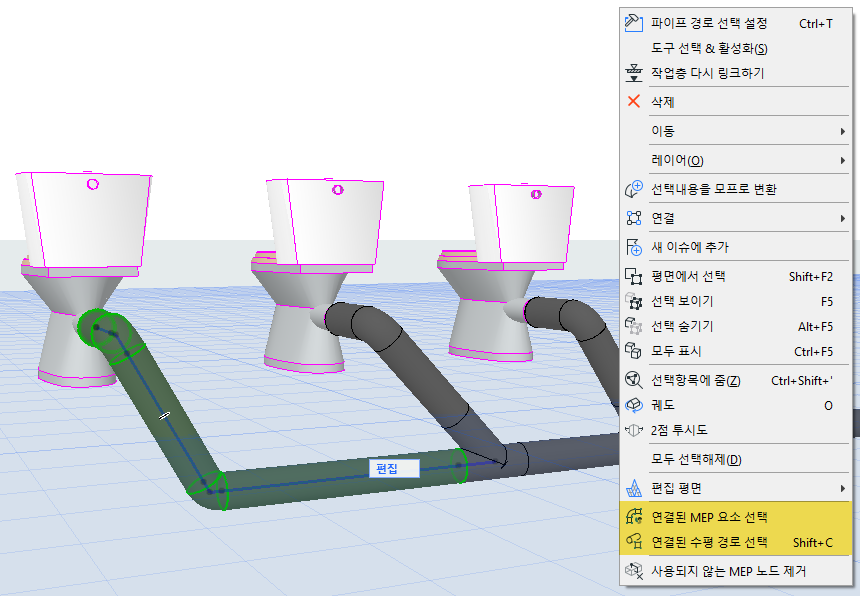Open the 이동 menu entry

coord(735,132)
